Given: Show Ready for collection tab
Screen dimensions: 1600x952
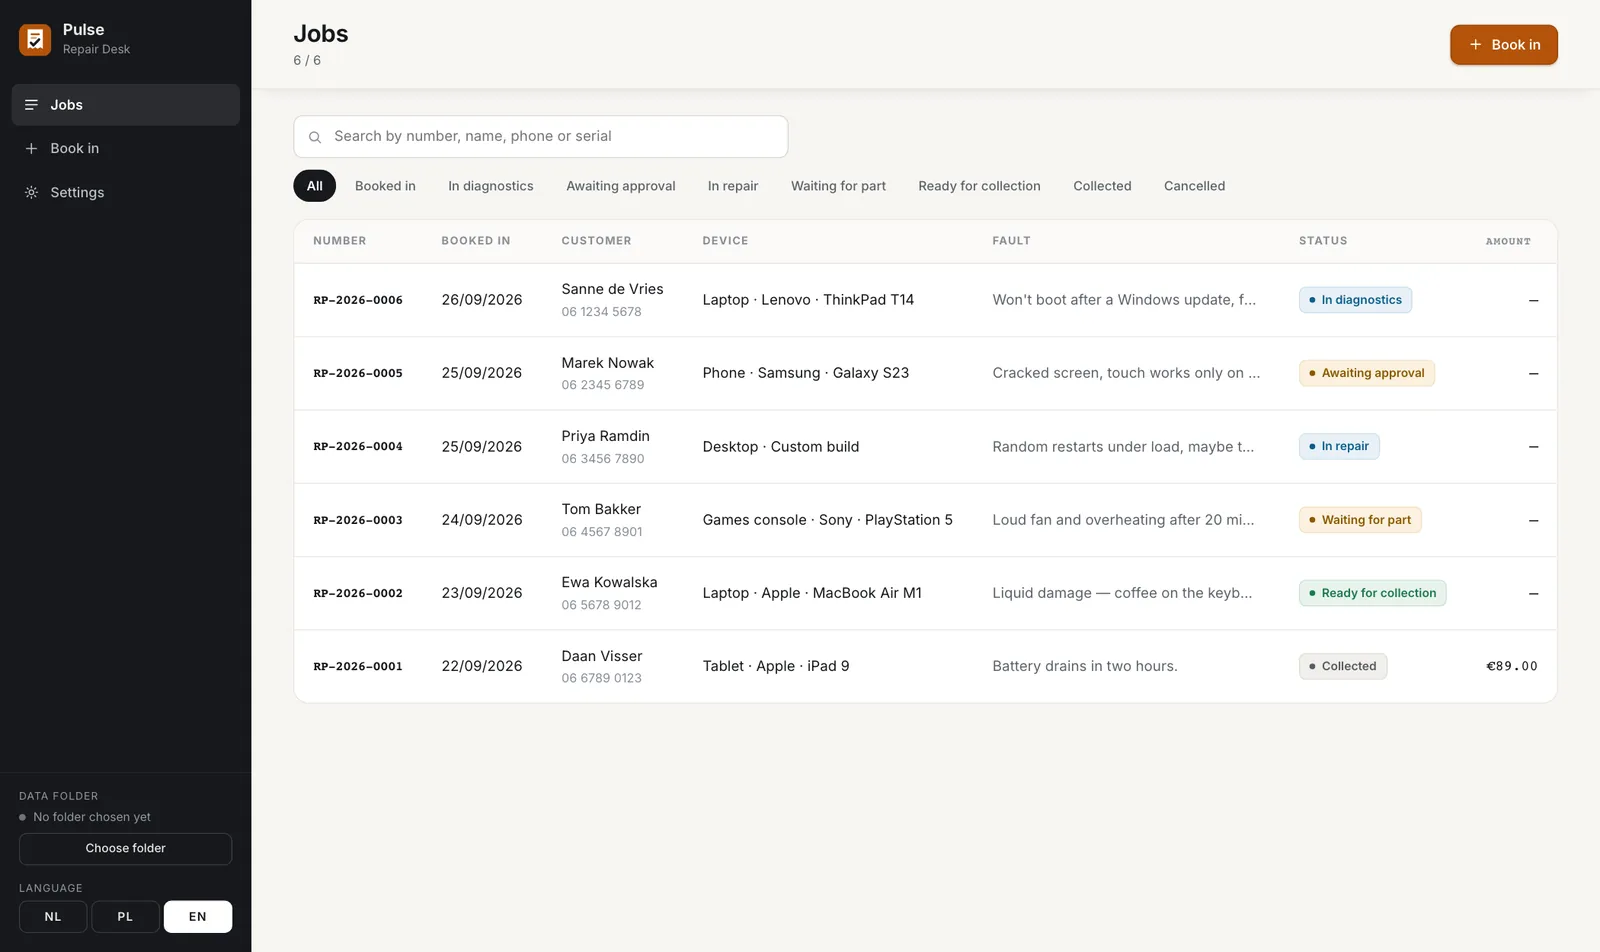Looking at the screenshot, I should coord(979,186).
